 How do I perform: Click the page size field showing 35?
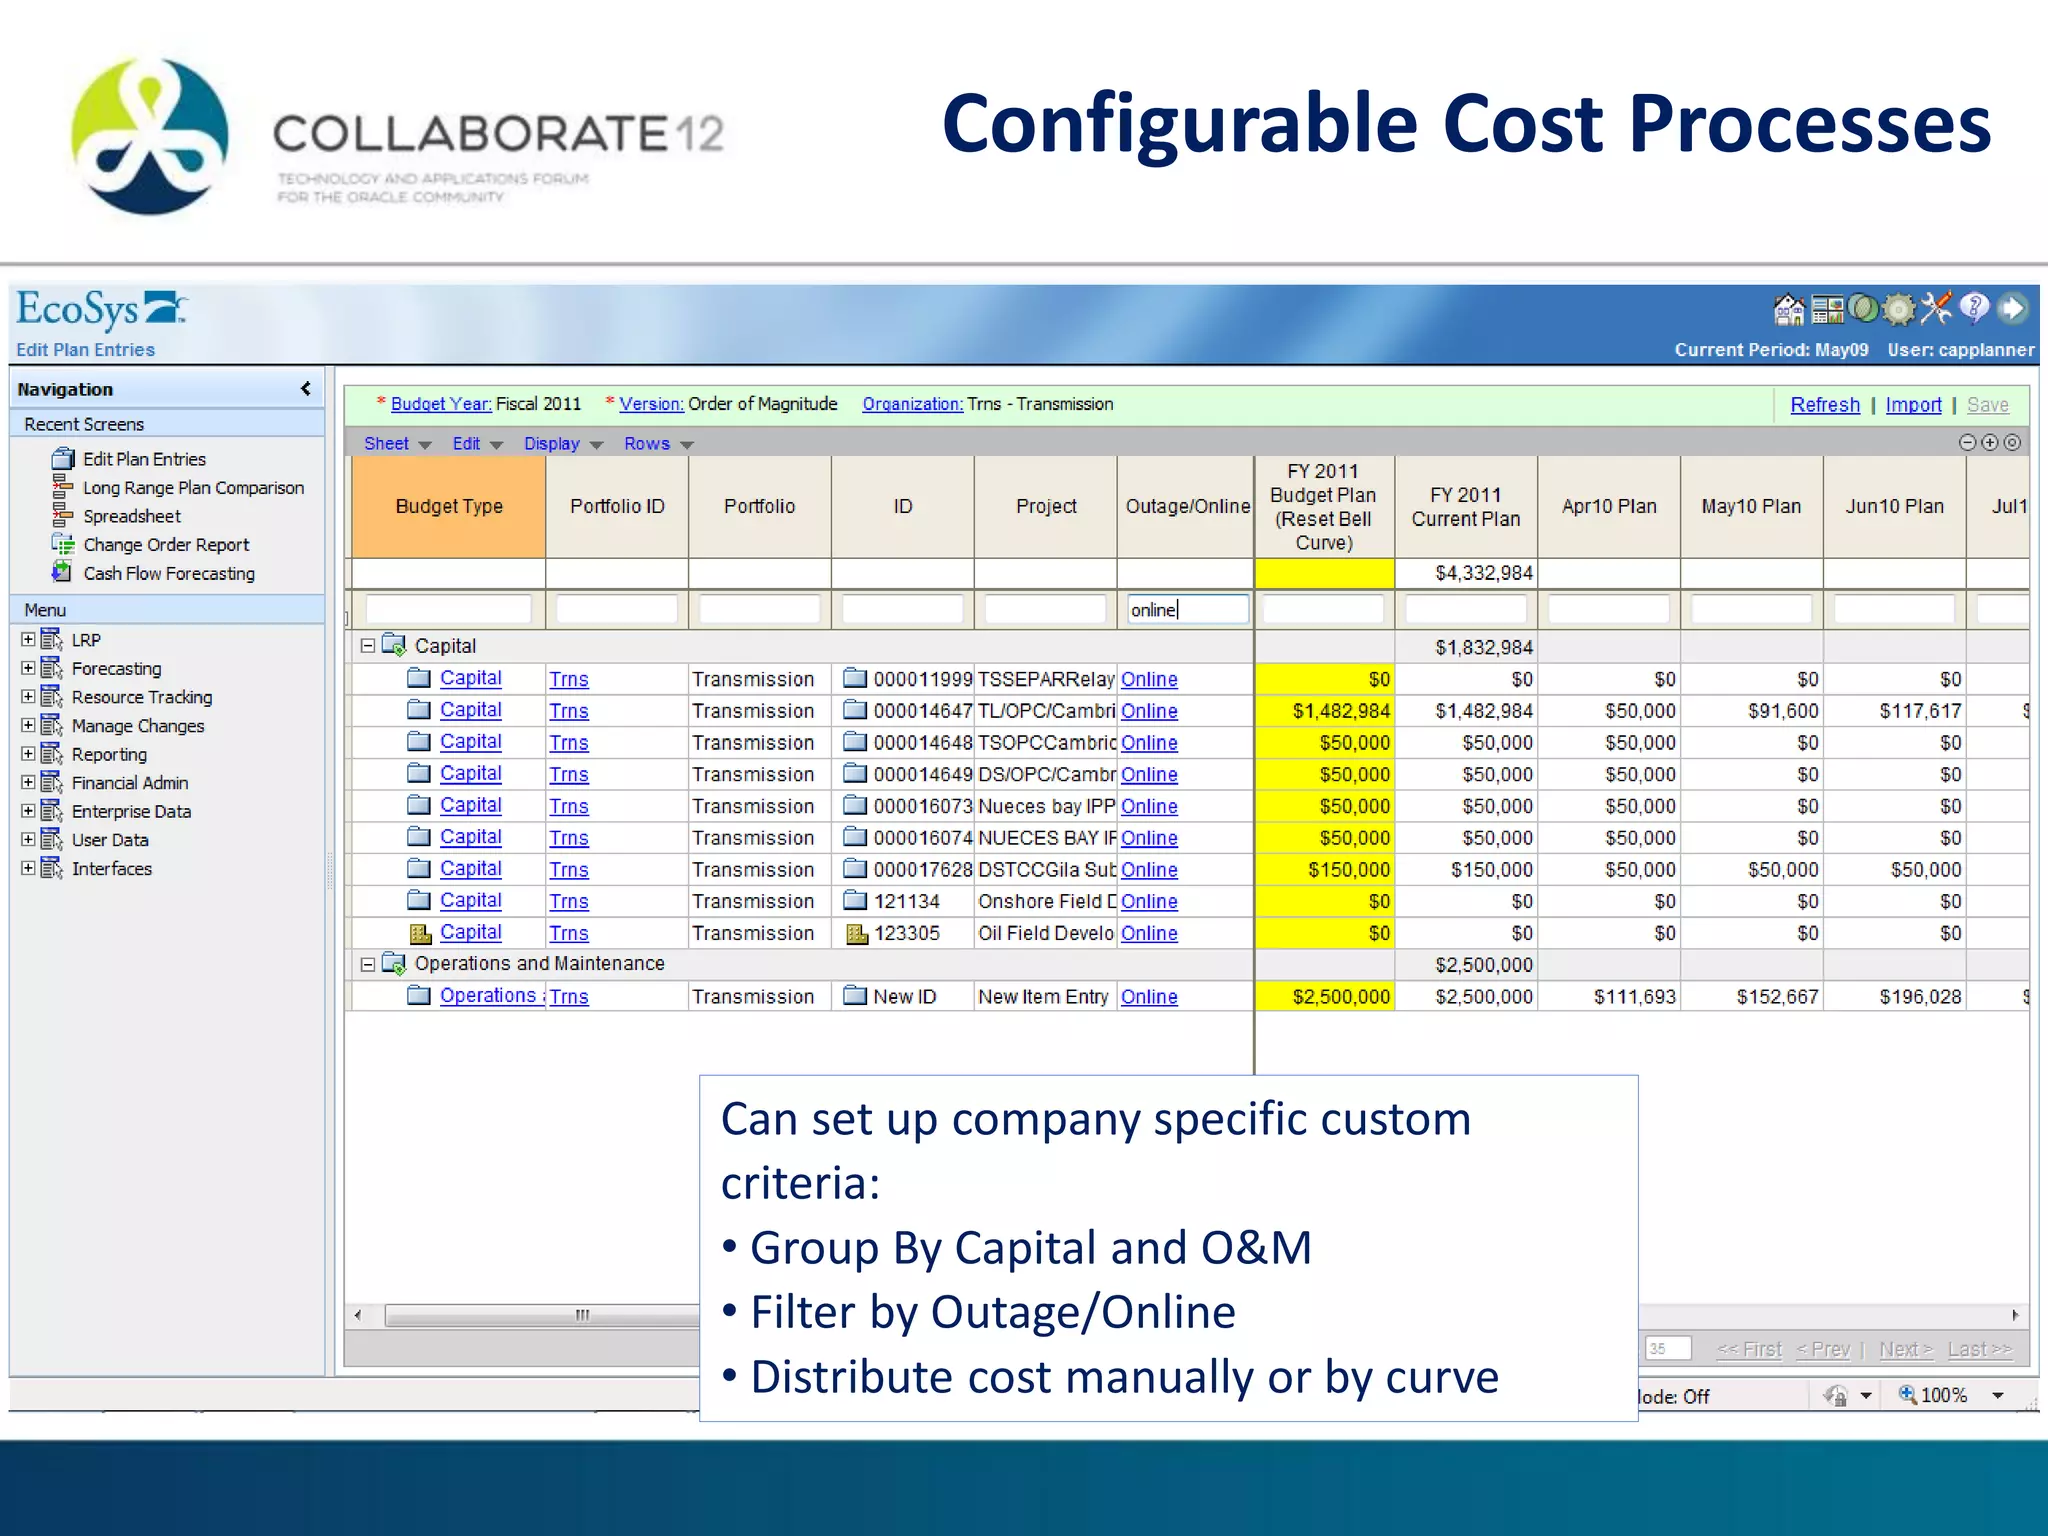click(x=1667, y=1348)
